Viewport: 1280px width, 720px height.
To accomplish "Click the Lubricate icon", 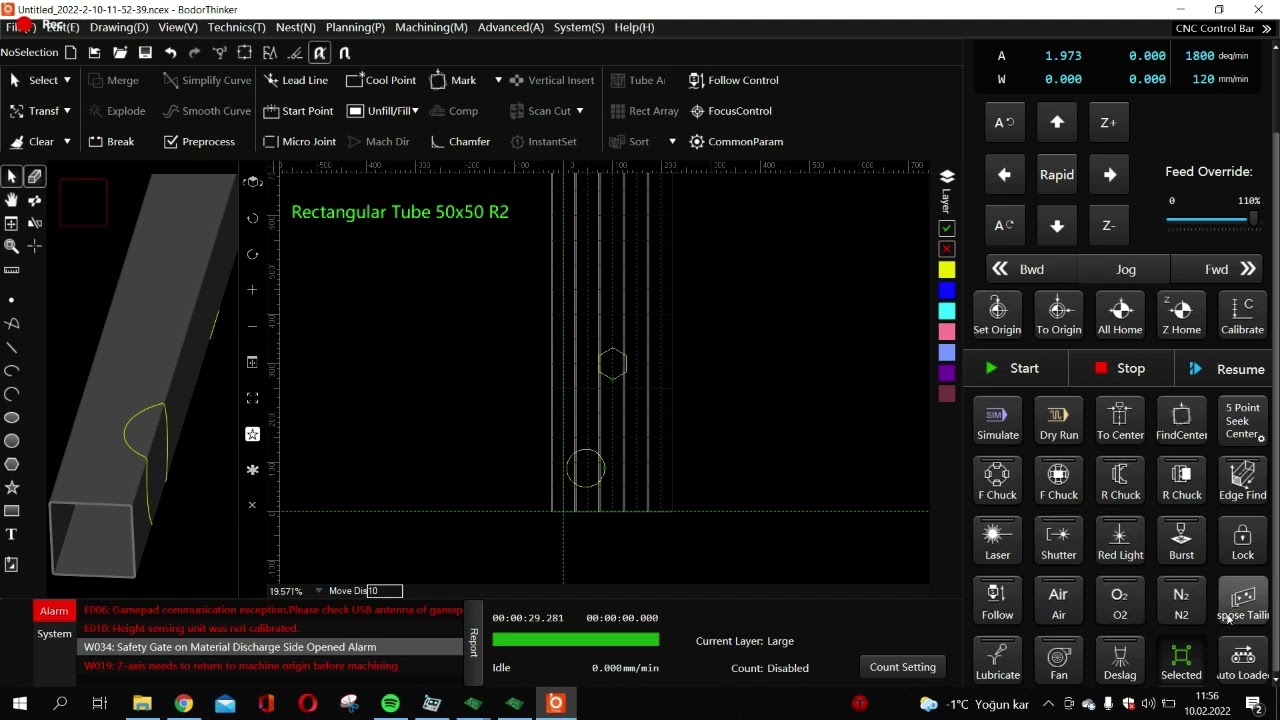I will (997, 660).
